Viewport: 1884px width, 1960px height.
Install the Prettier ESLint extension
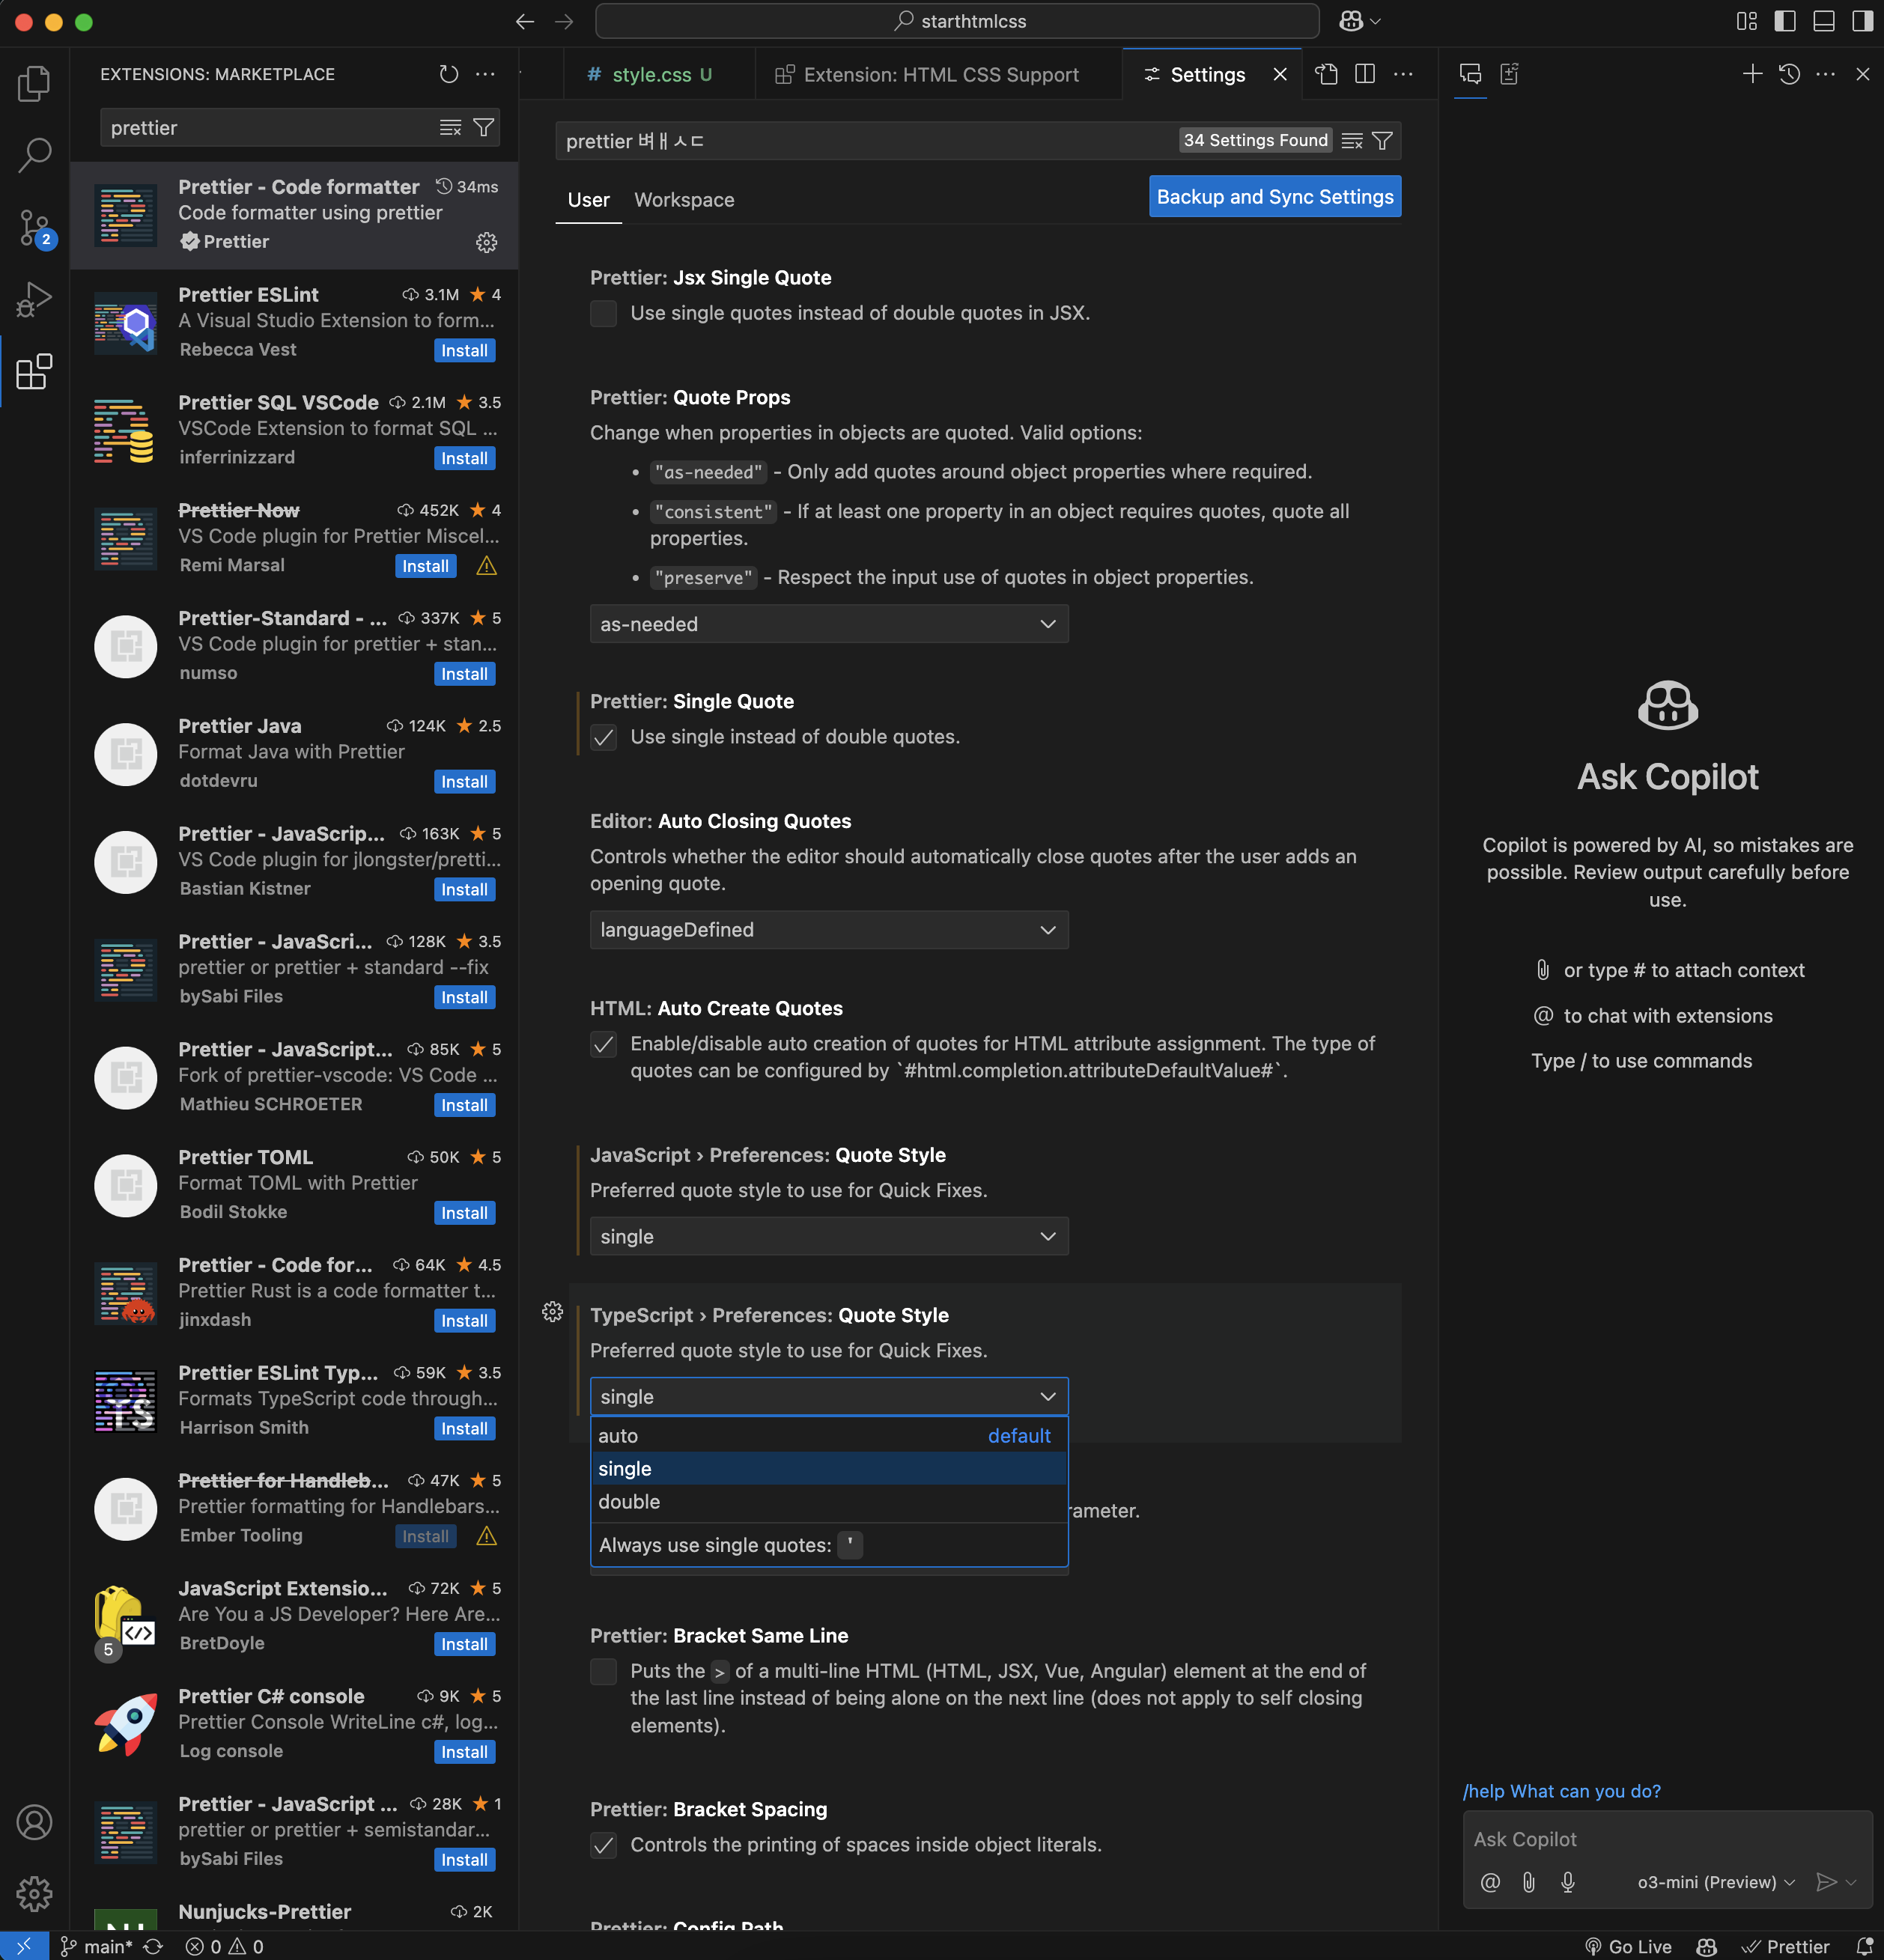[464, 351]
